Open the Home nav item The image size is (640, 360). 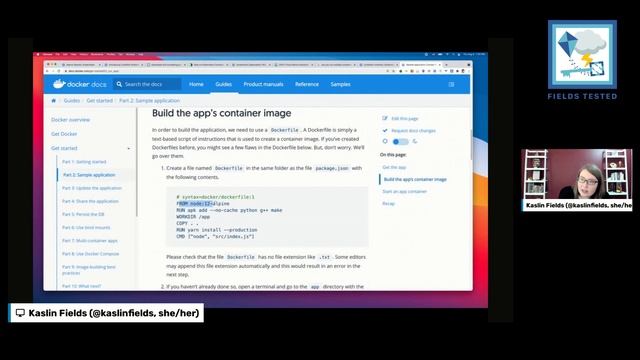coord(196,84)
